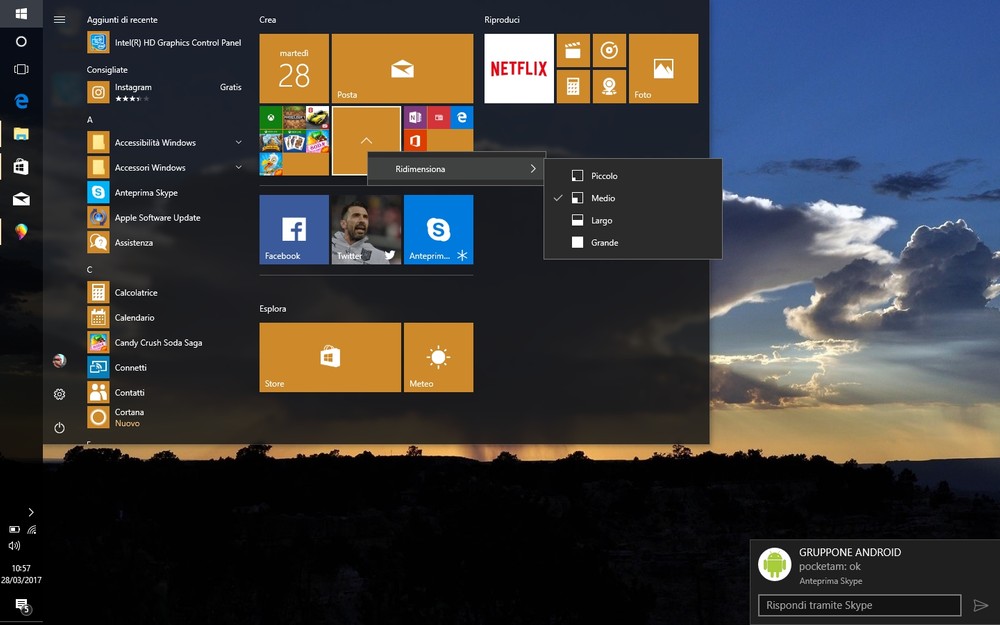Click the volume speaker icon
The width and height of the screenshot is (1000, 625).
click(x=14, y=546)
